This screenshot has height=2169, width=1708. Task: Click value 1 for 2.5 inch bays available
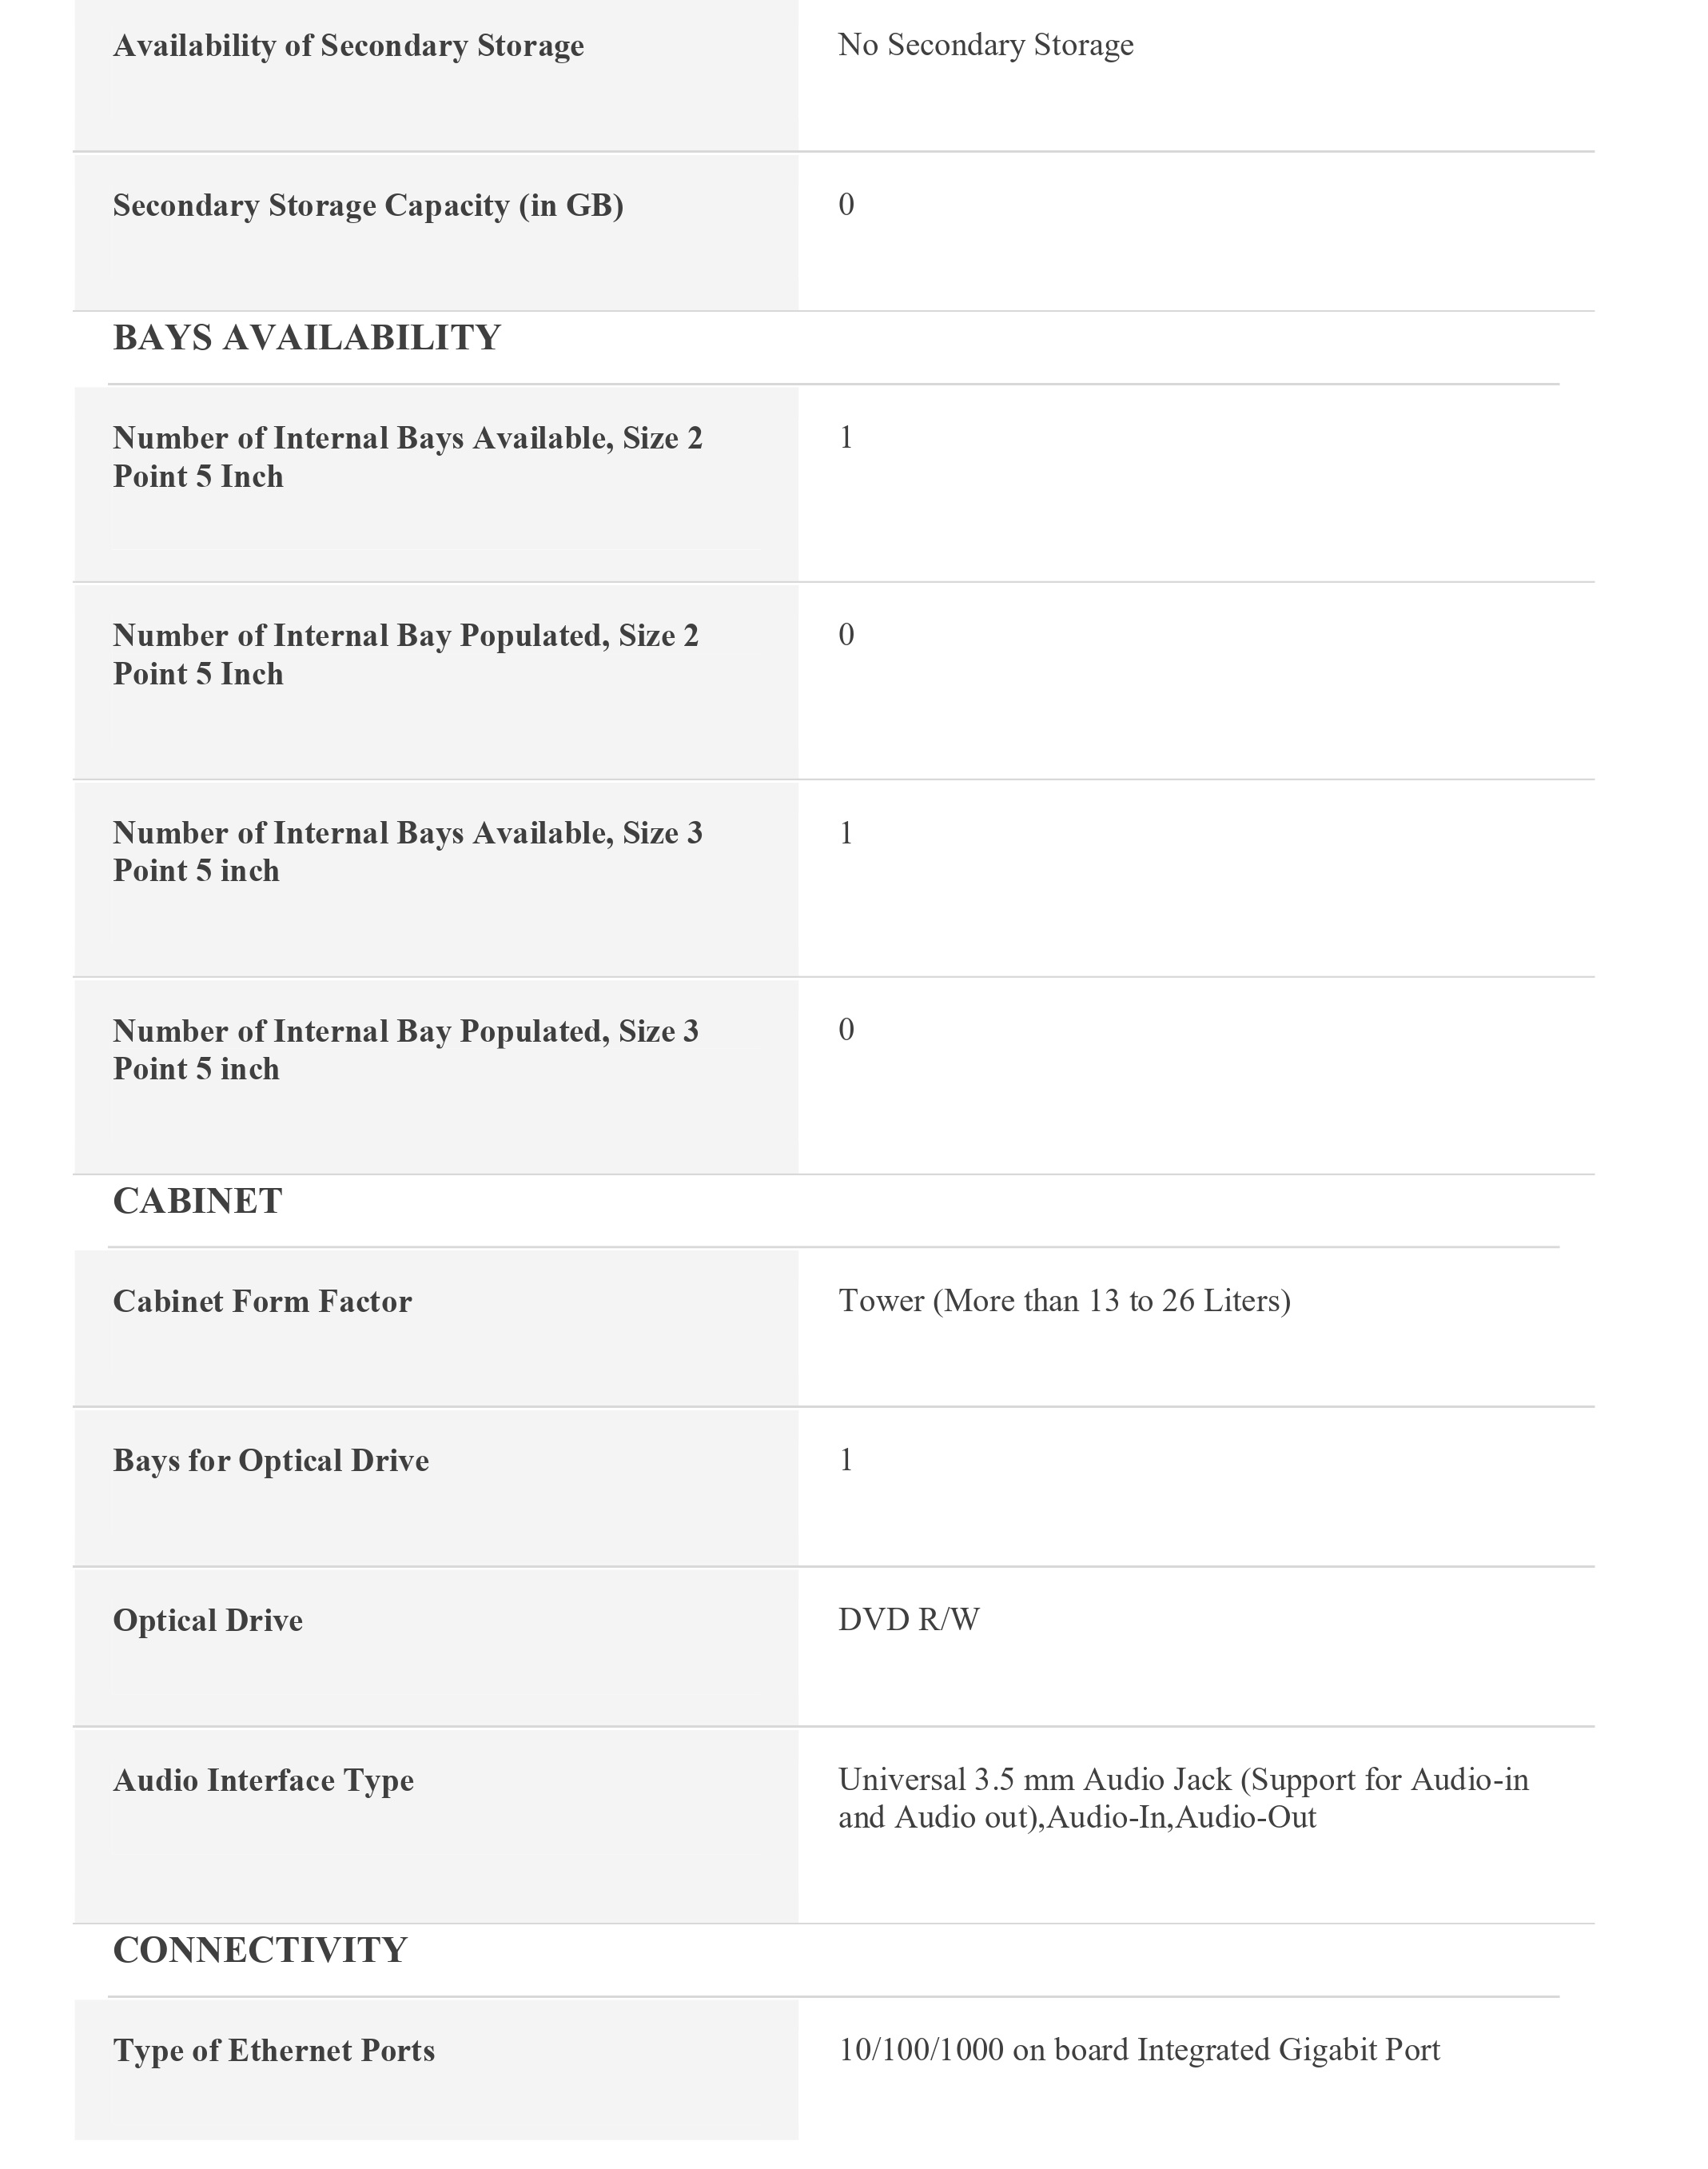pos(846,437)
